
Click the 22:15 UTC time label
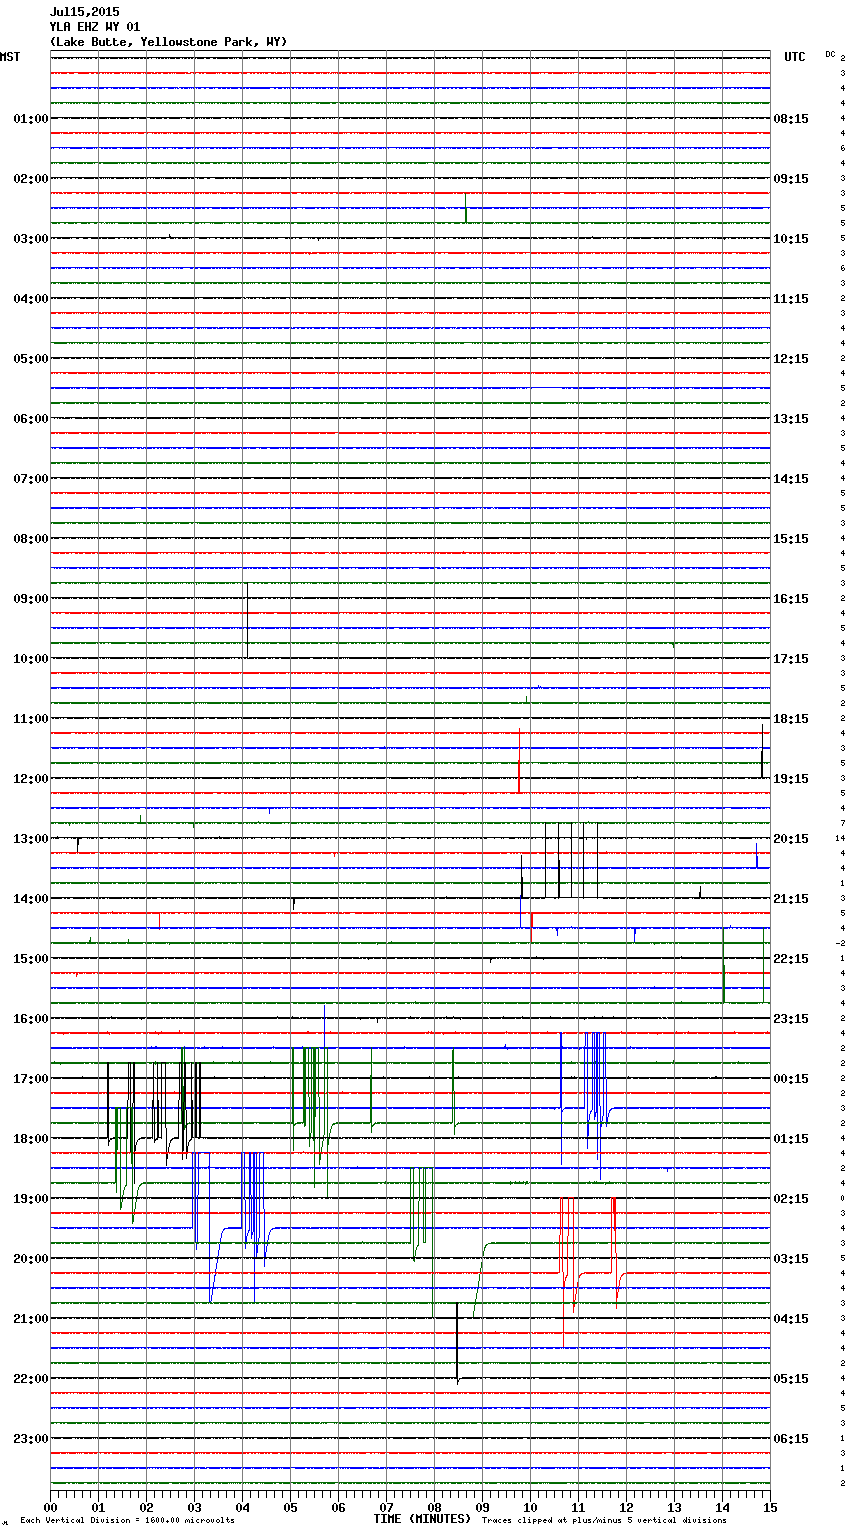pyautogui.click(x=791, y=959)
